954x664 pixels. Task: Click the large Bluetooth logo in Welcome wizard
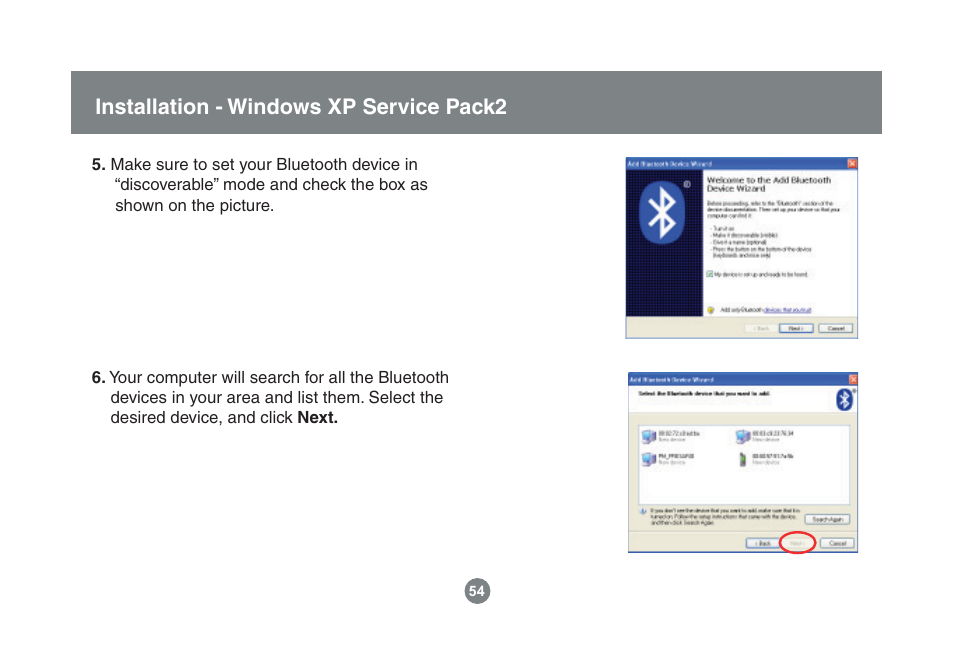pyautogui.click(x=662, y=212)
